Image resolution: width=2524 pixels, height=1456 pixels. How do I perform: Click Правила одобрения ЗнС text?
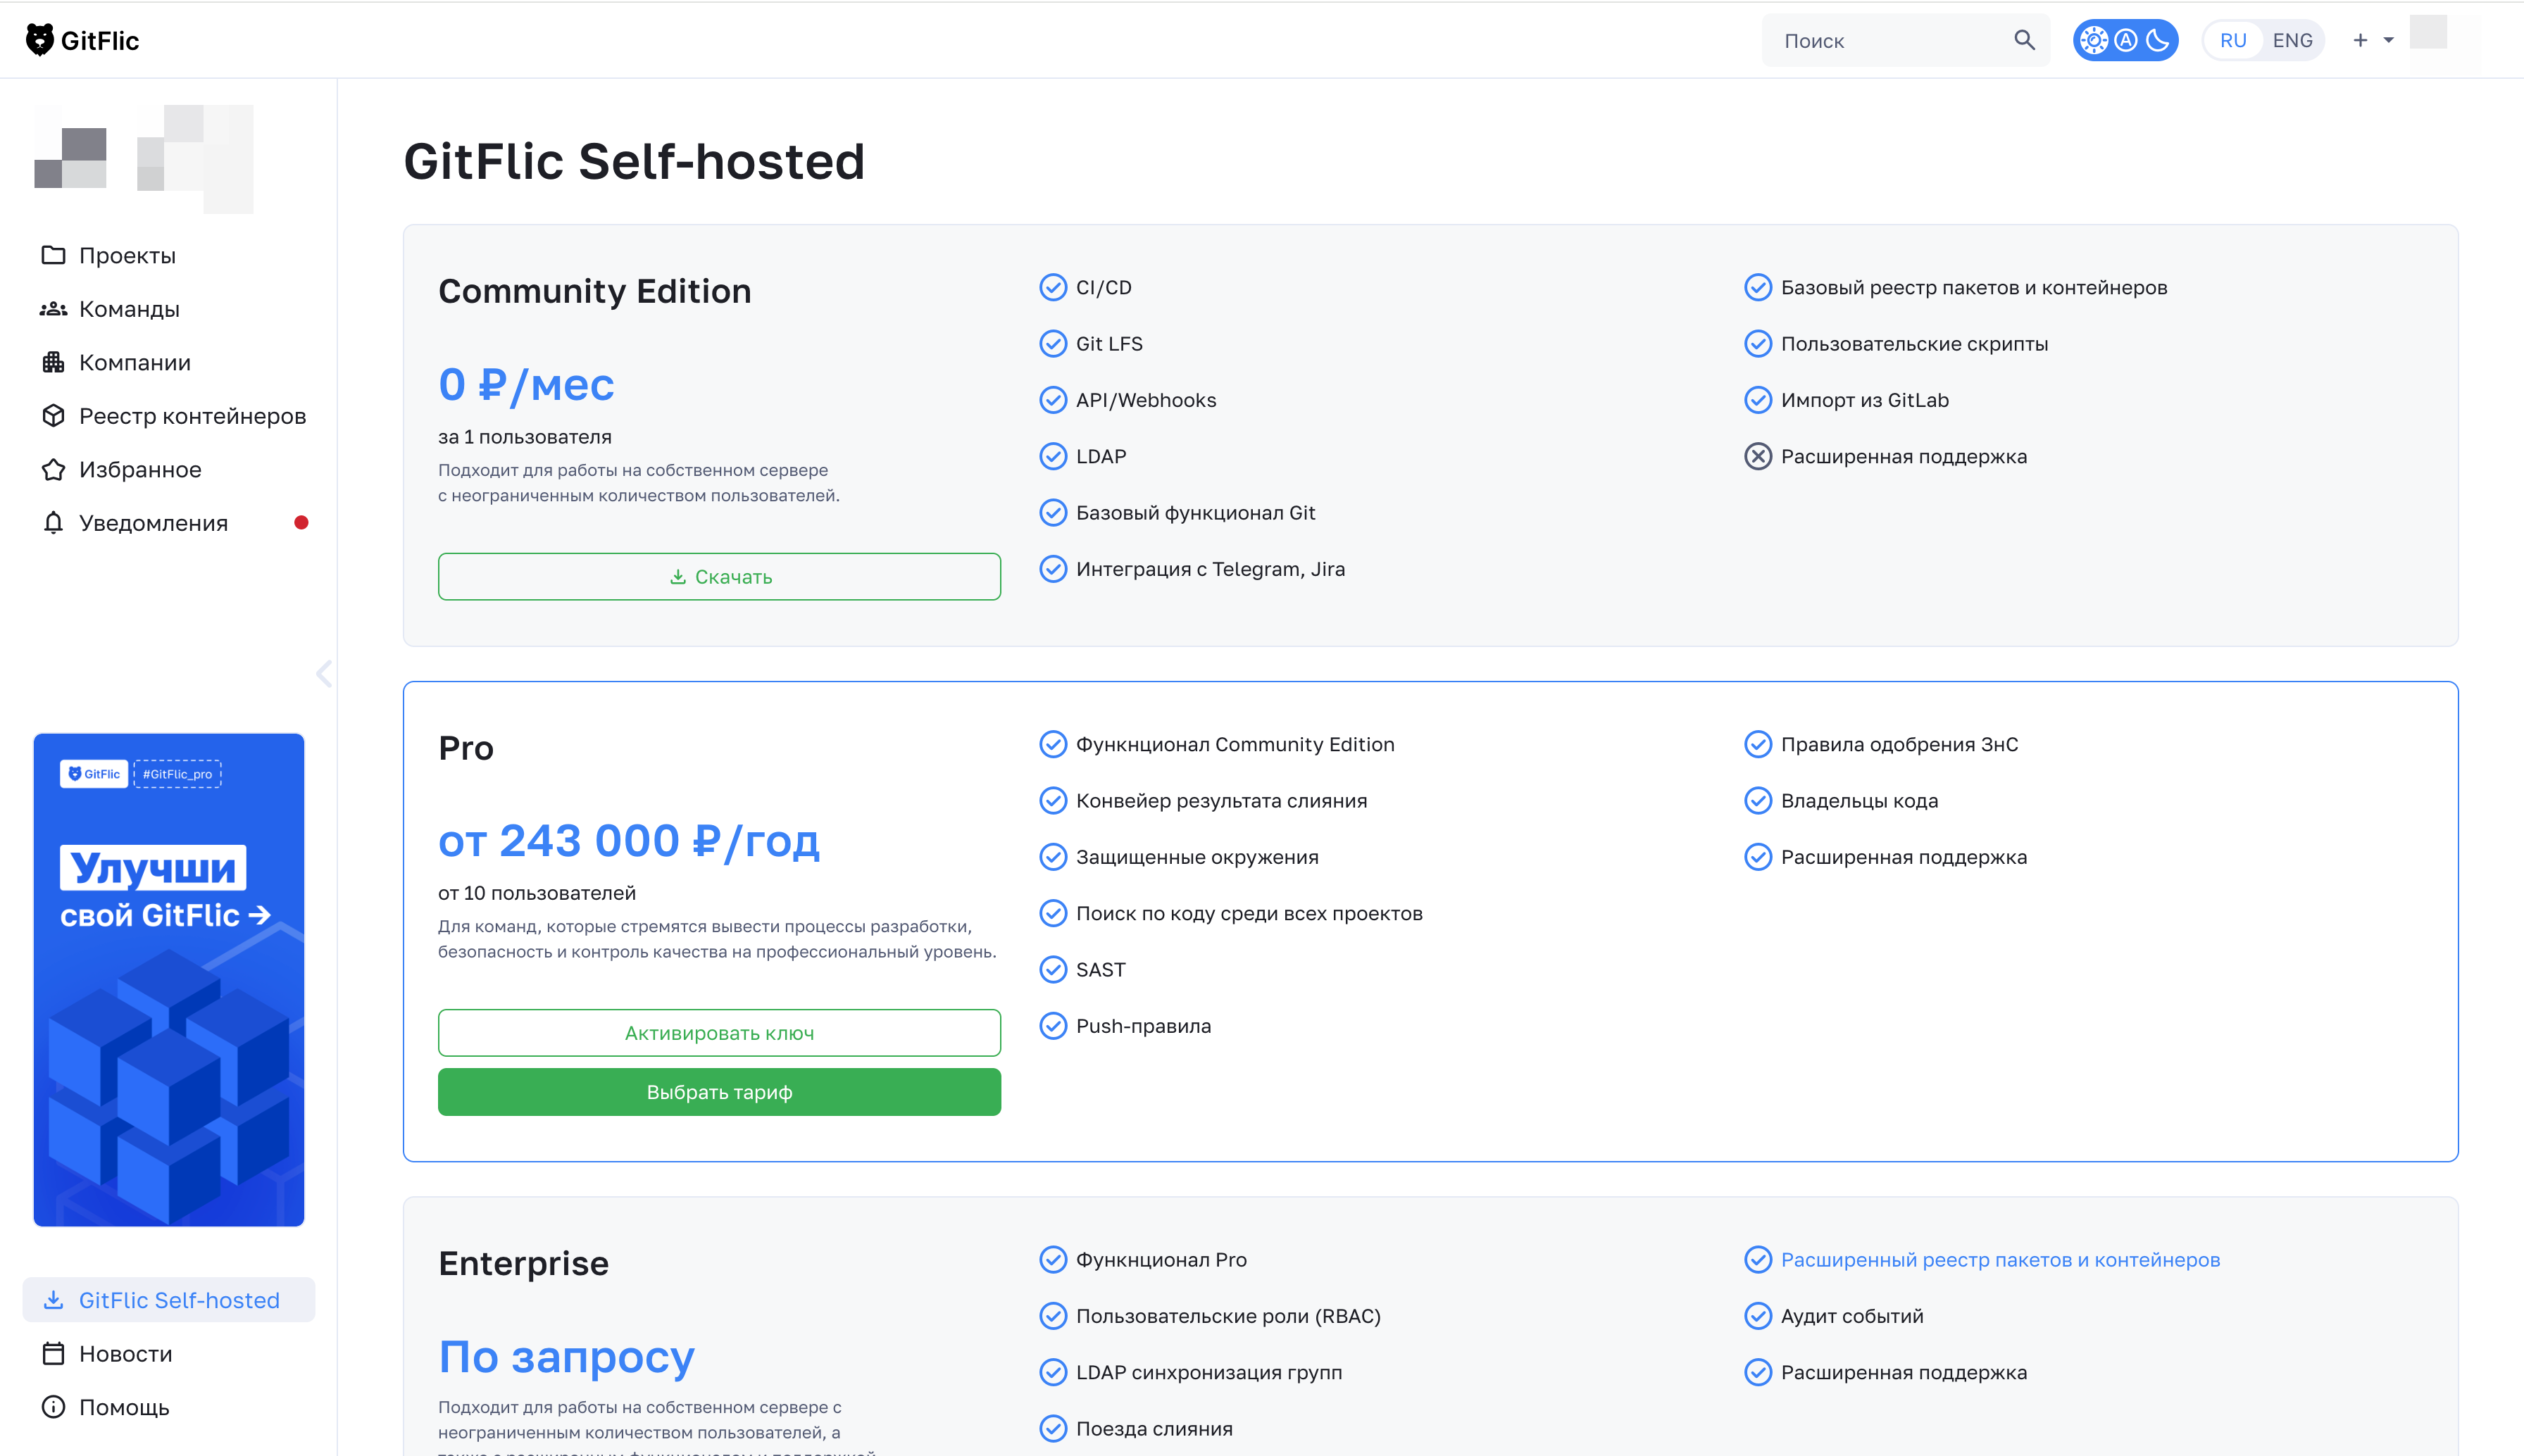[x=1899, y=745]
